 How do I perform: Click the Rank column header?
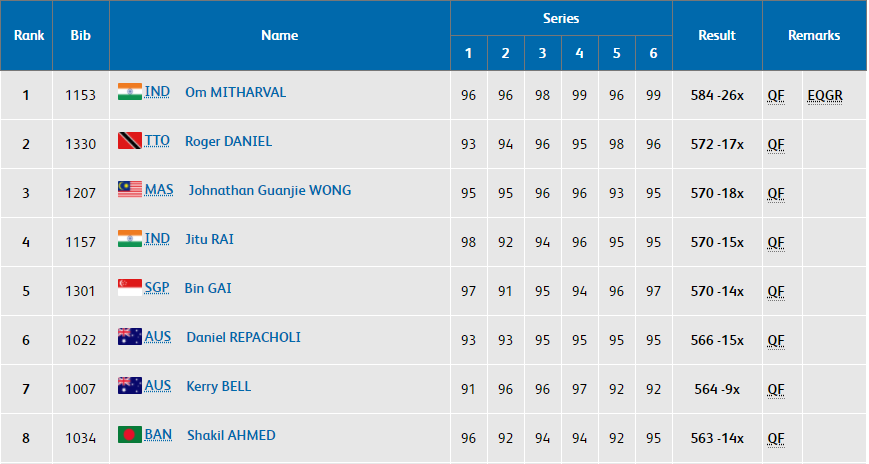coord(26,35)
